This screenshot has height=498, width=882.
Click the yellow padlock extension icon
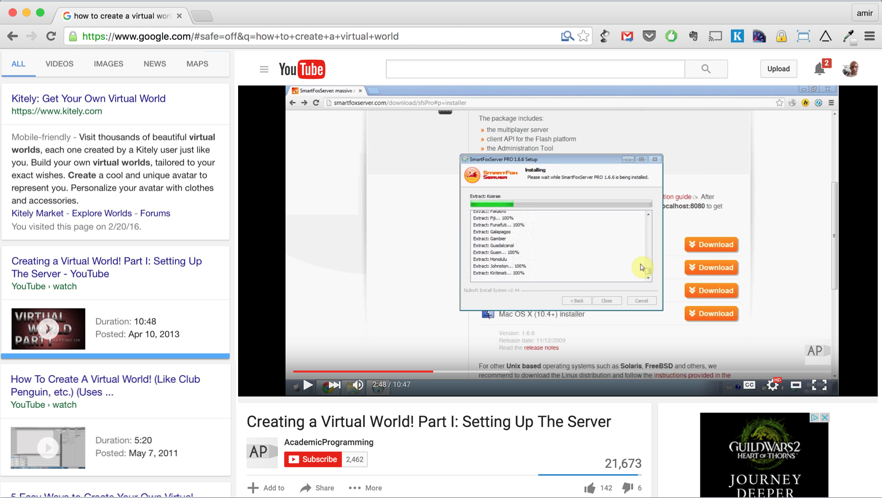pos(781,36)
